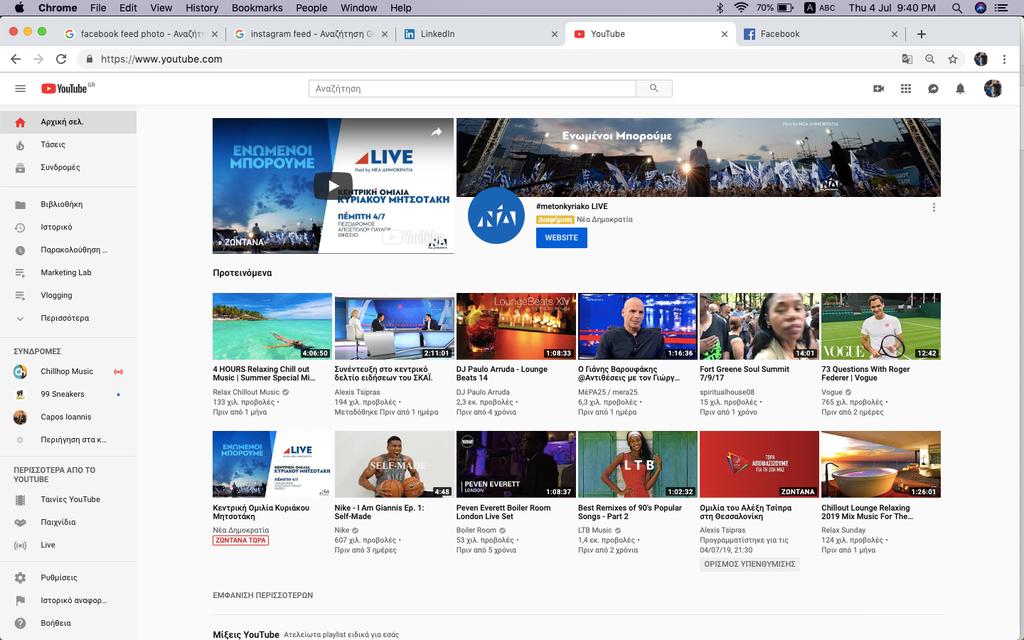Open Chillhop Music subscription channel

pos(68,372)
